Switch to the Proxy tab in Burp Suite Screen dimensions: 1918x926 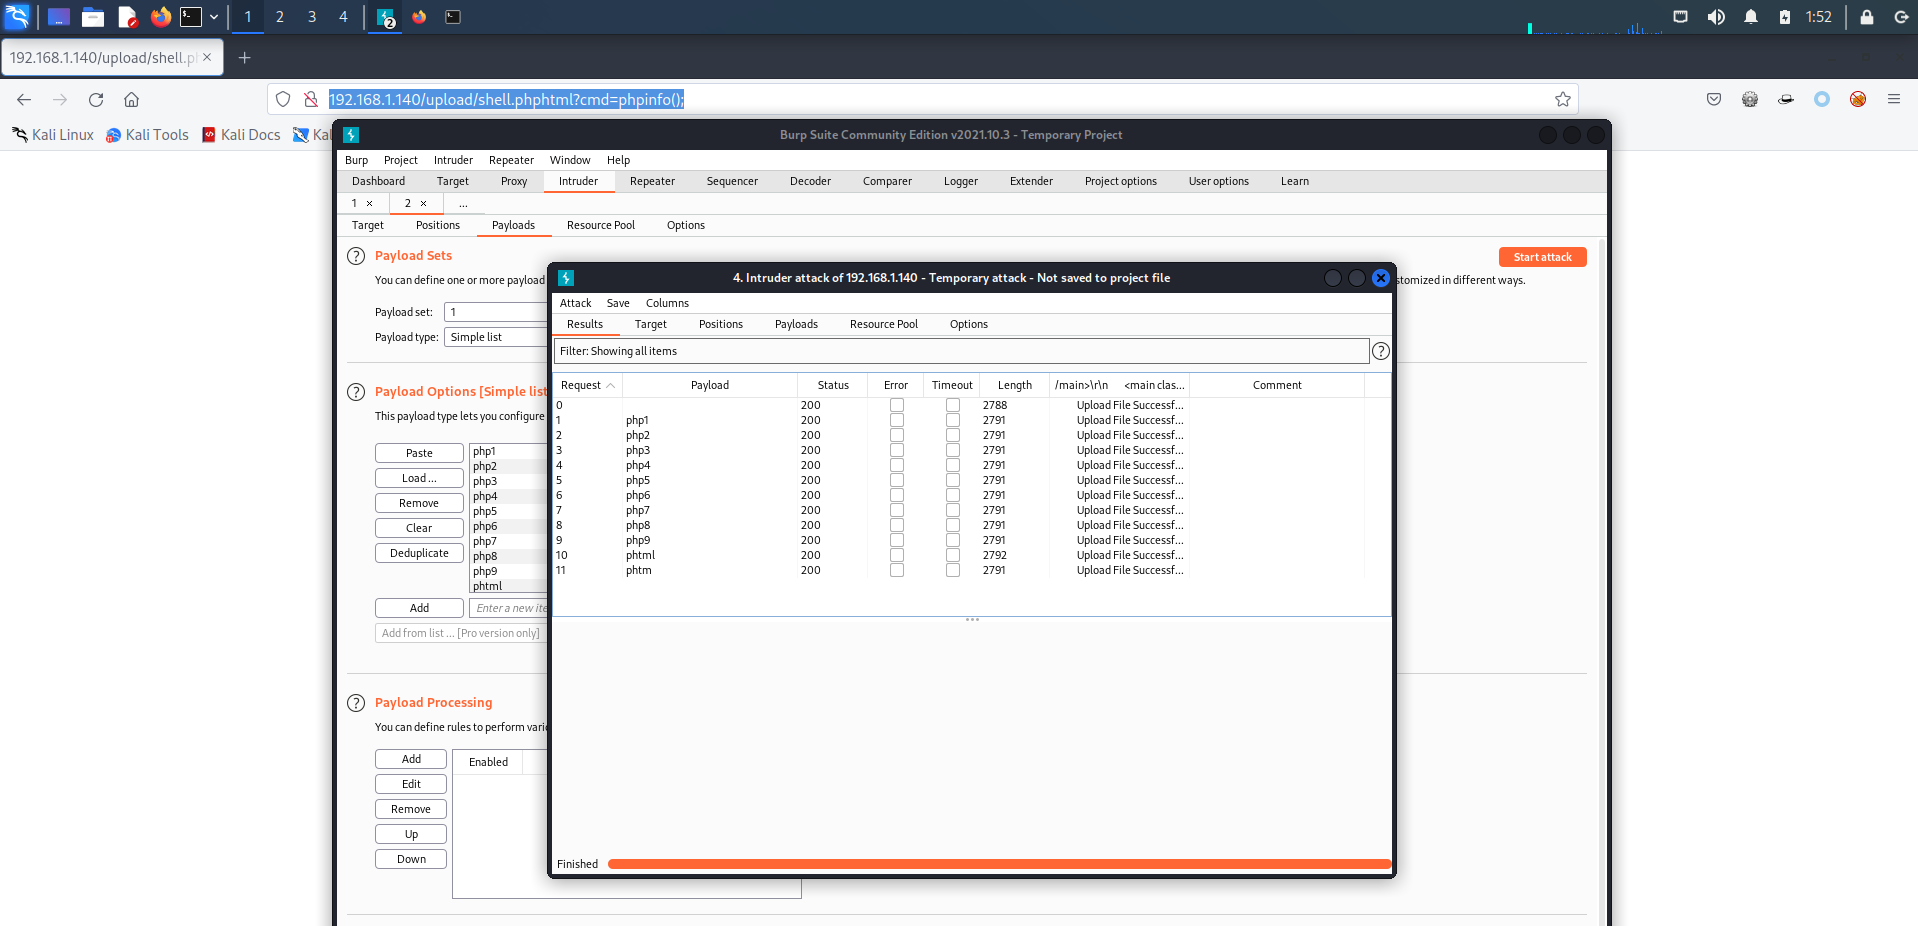point(514,181)
